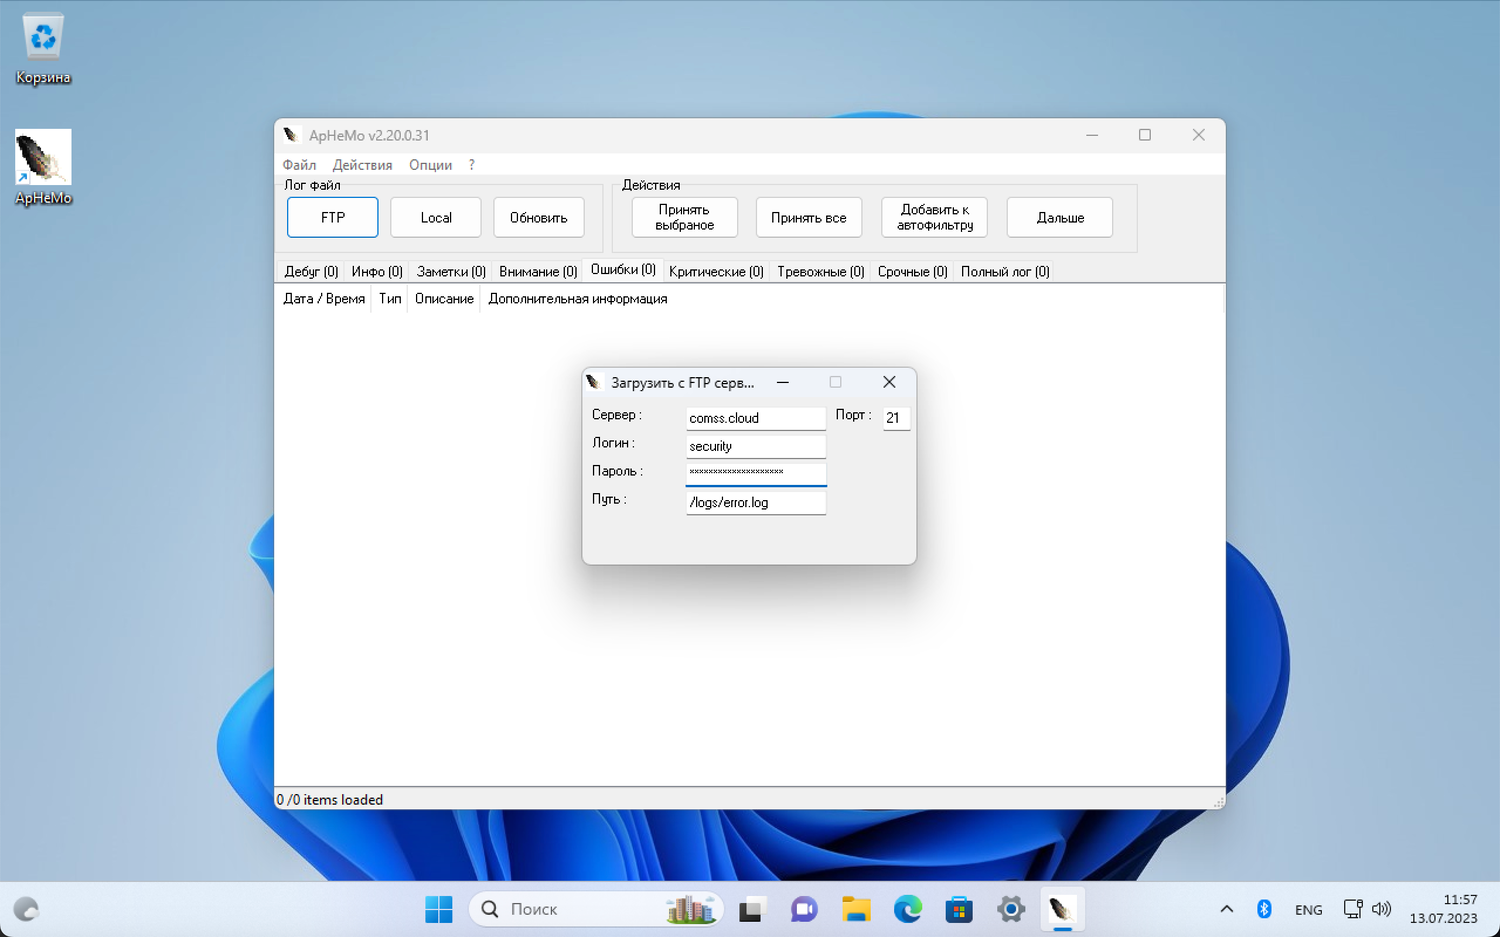This screenshot has height=937, width=1500.
Task: Close the FTP server dialog
Action: tap(889, 382)
